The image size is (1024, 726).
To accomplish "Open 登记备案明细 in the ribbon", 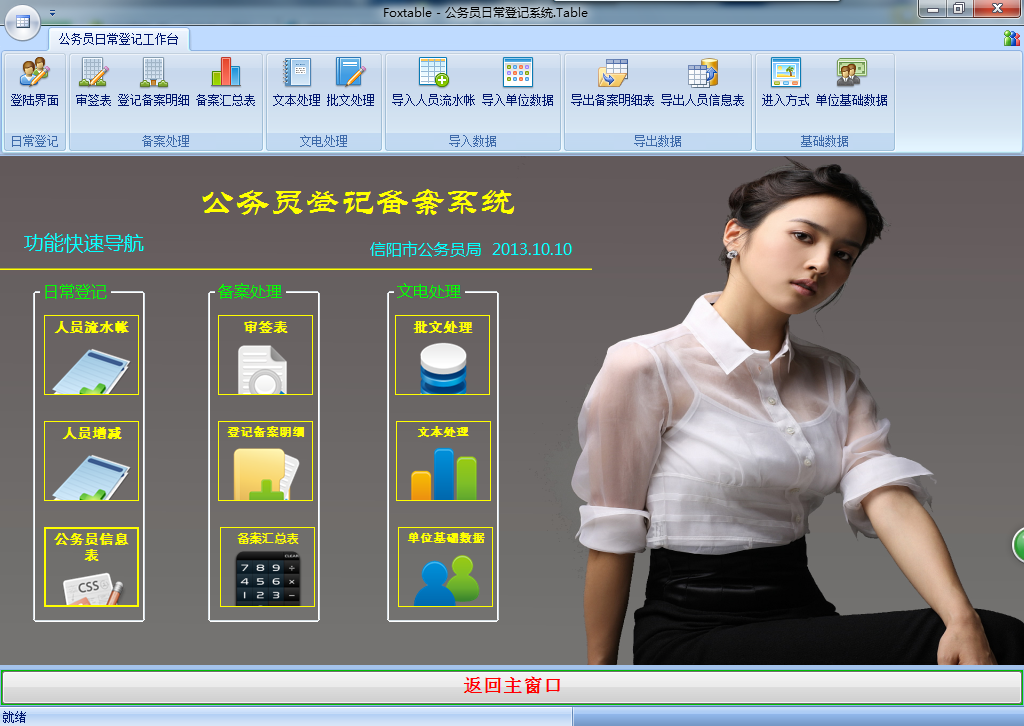I will point(153,82).
